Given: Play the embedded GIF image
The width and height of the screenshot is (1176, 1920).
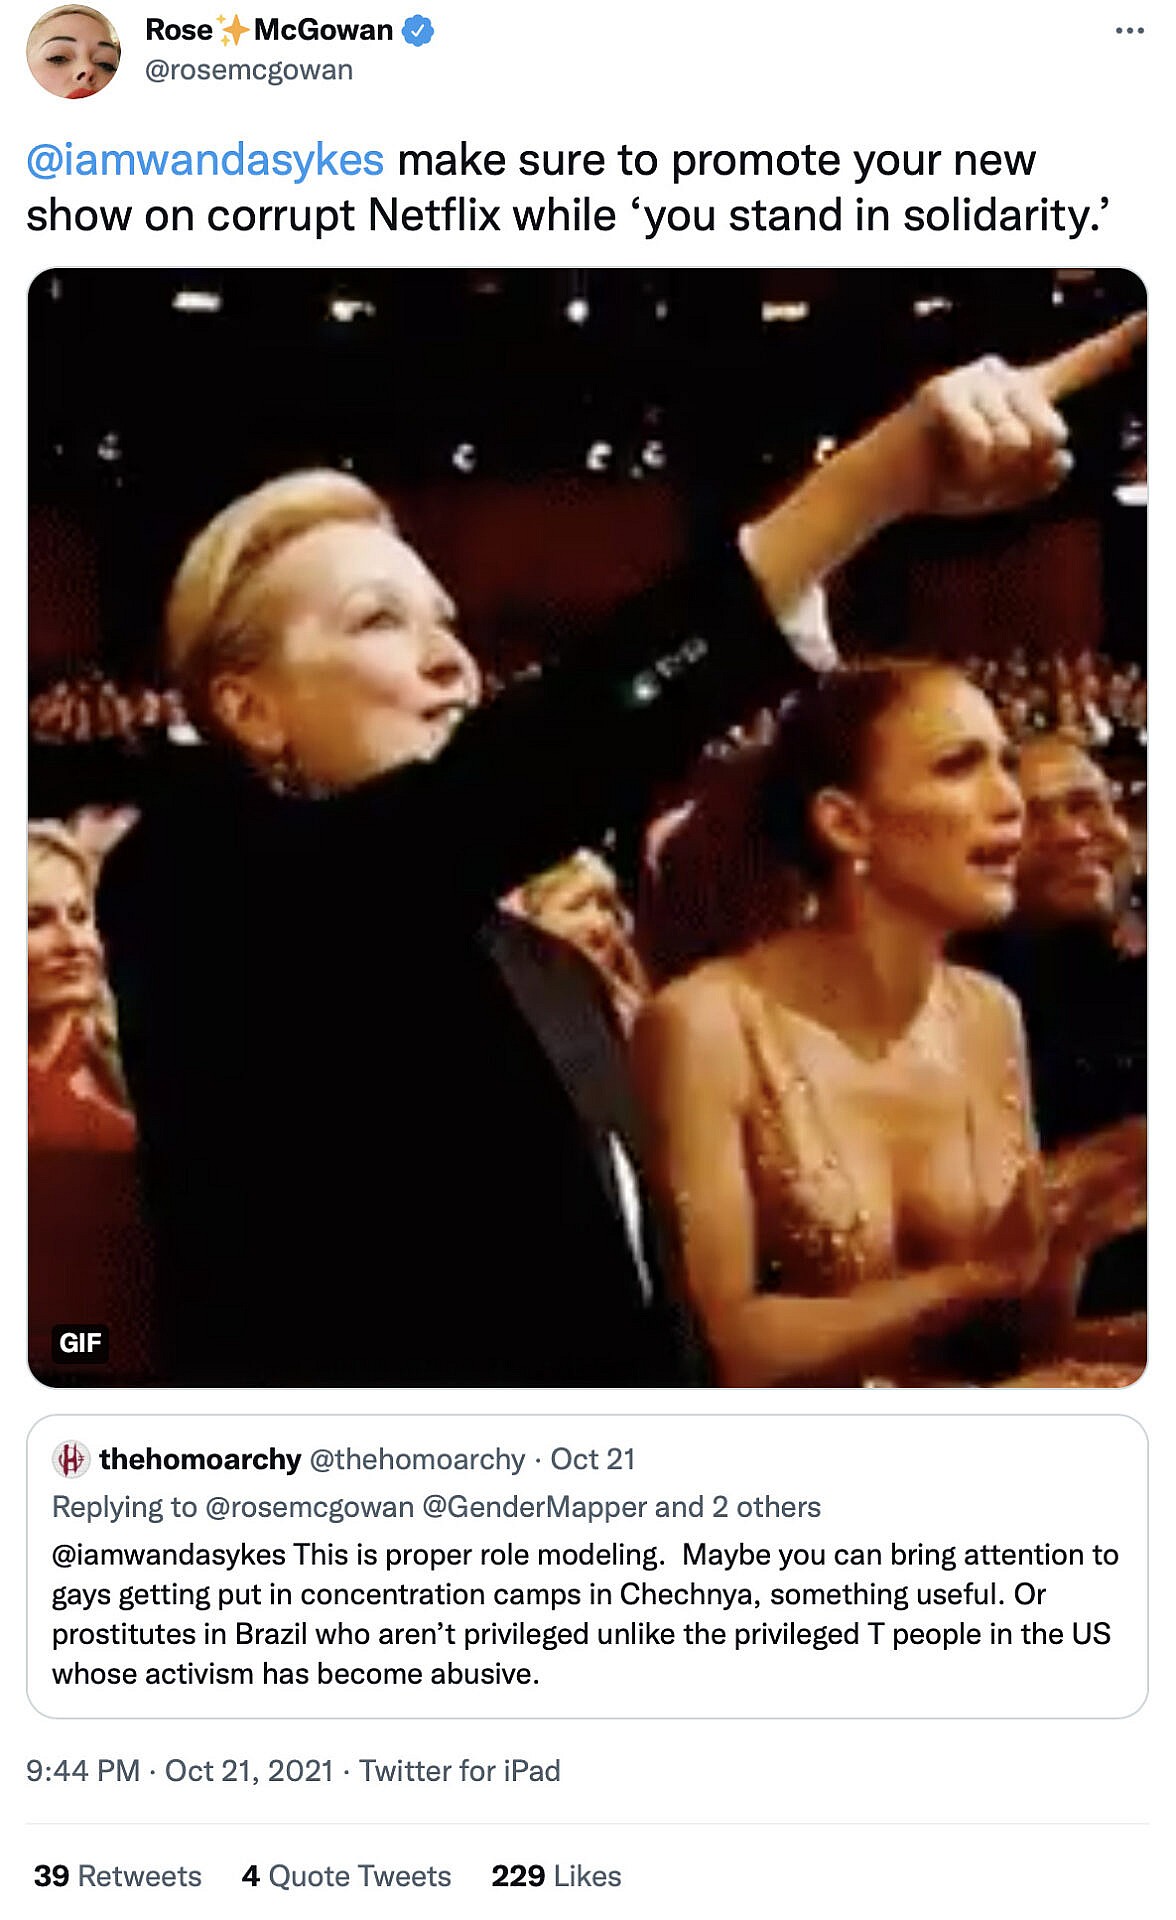Looking at the screenshot, I should [587, 827].
